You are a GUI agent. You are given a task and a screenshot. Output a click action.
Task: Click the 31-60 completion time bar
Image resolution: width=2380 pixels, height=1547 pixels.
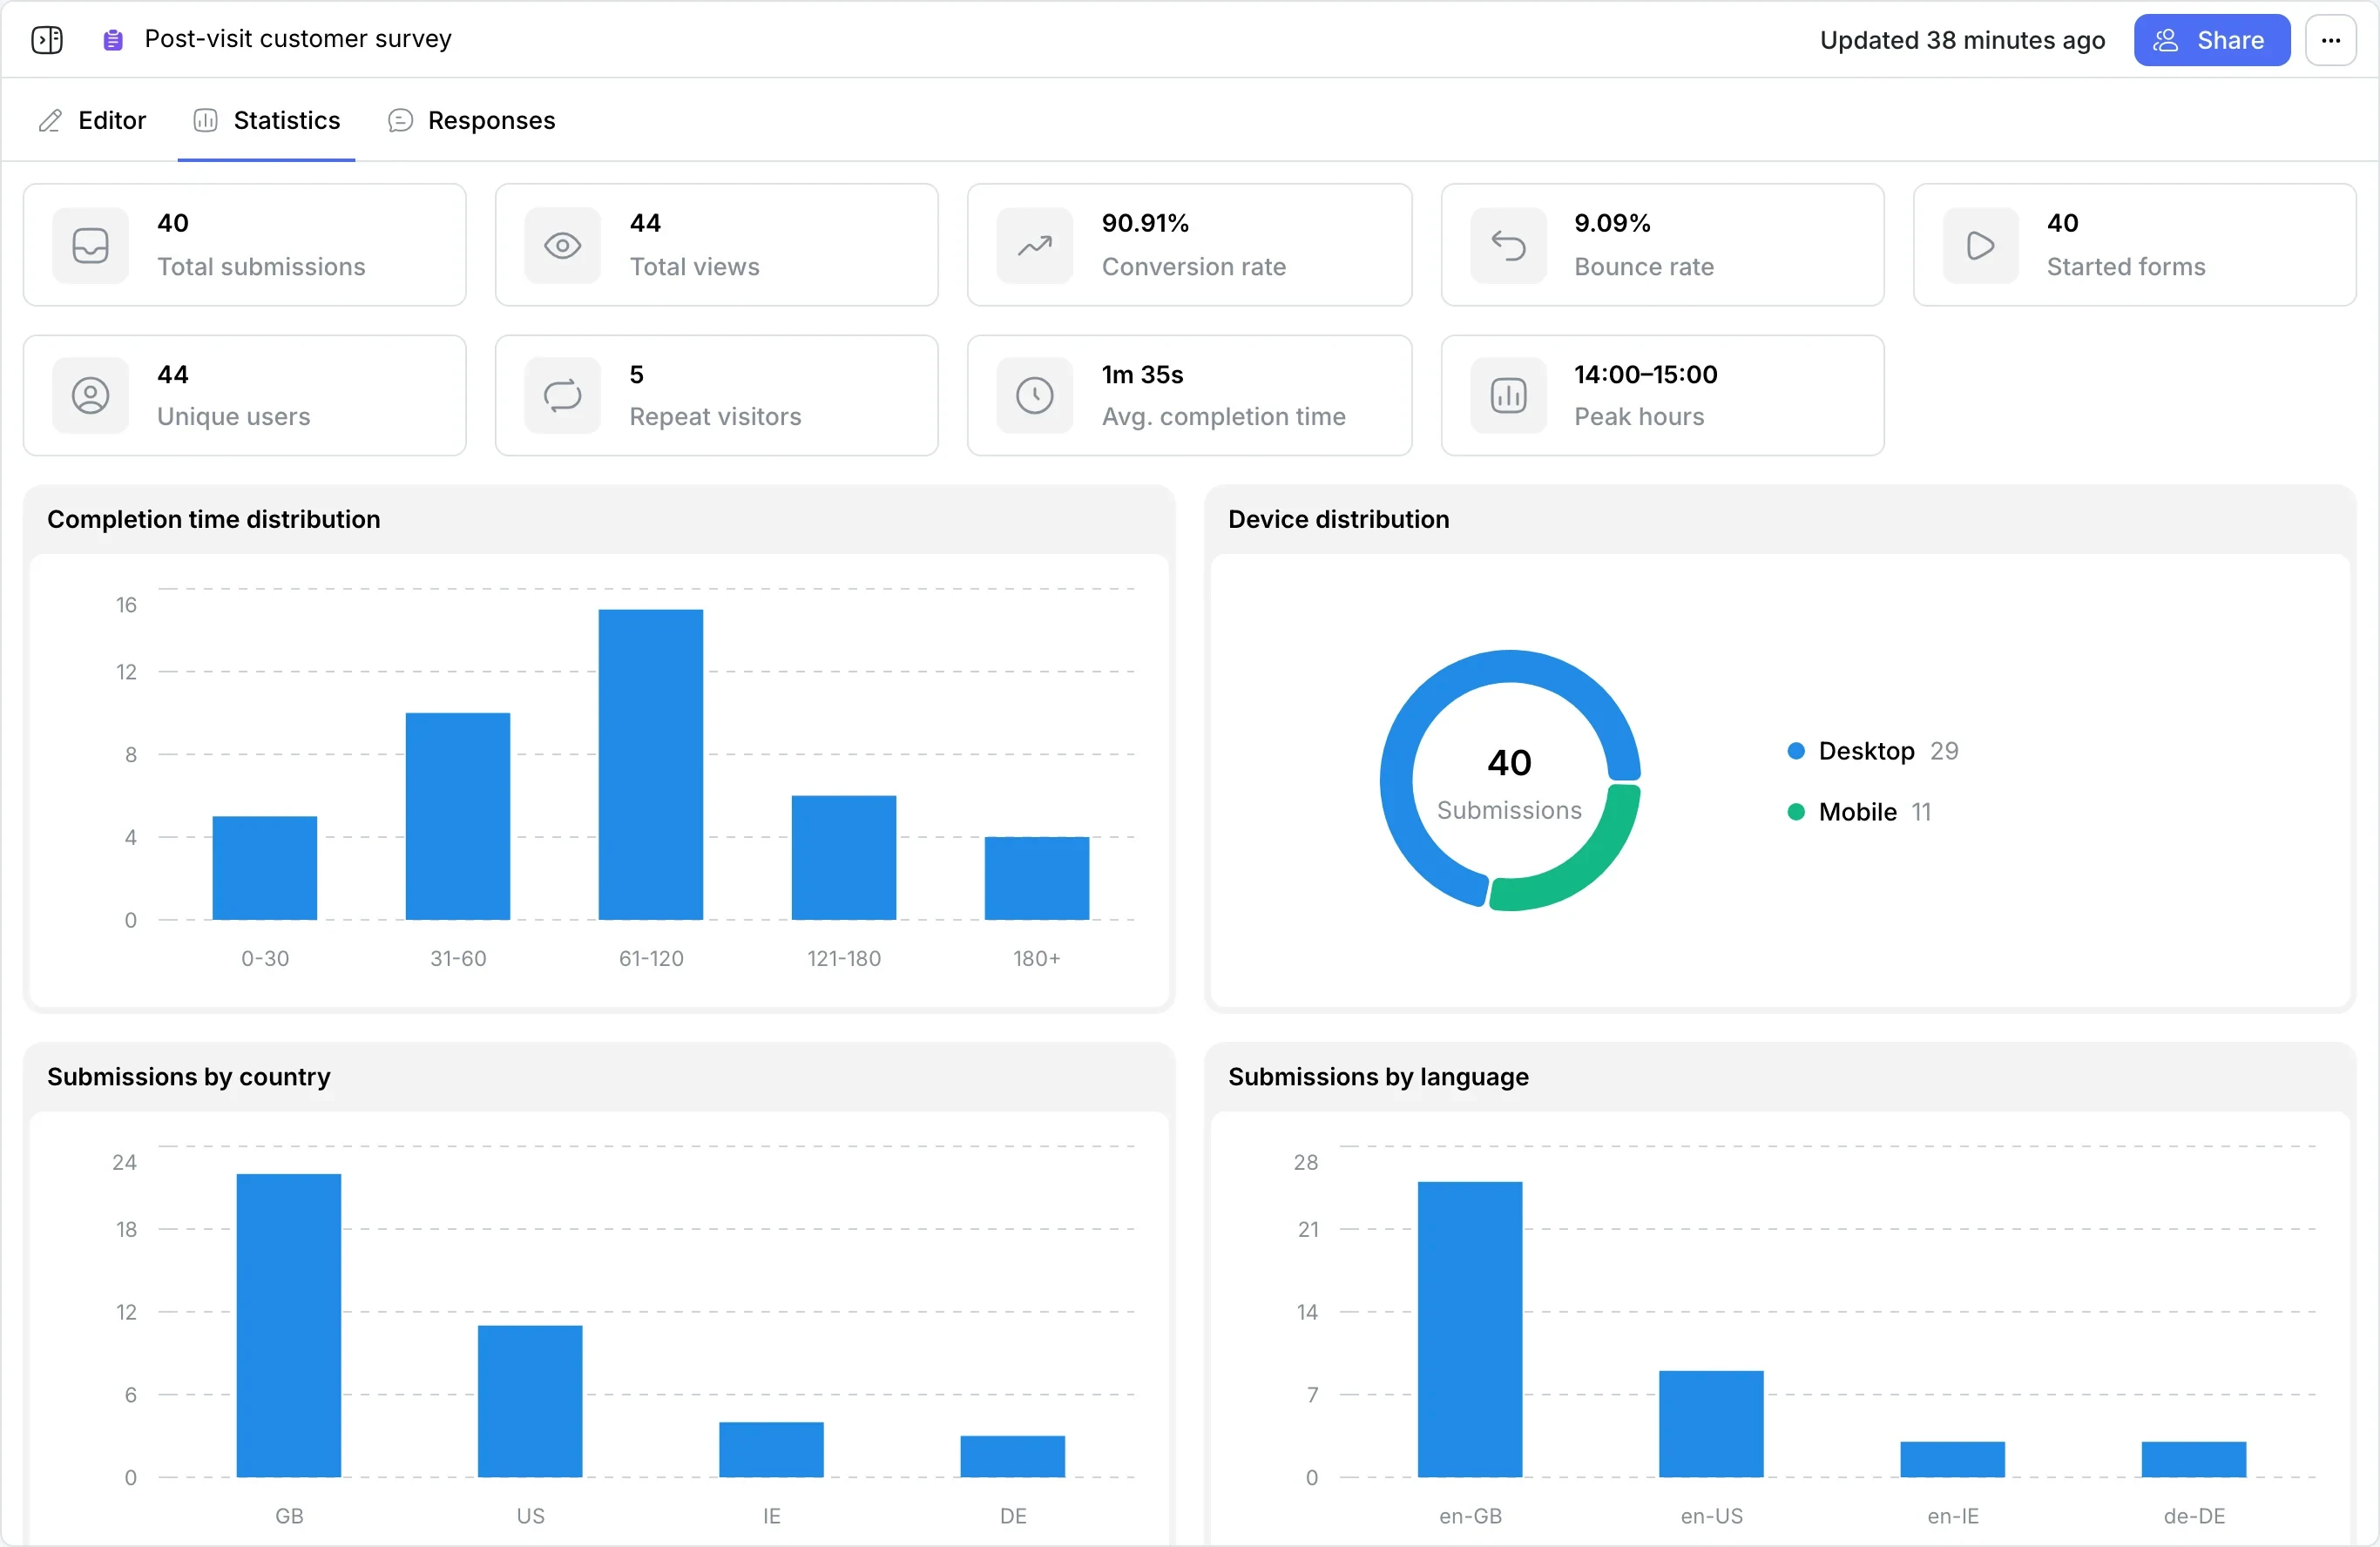click(x=458, y=817)
